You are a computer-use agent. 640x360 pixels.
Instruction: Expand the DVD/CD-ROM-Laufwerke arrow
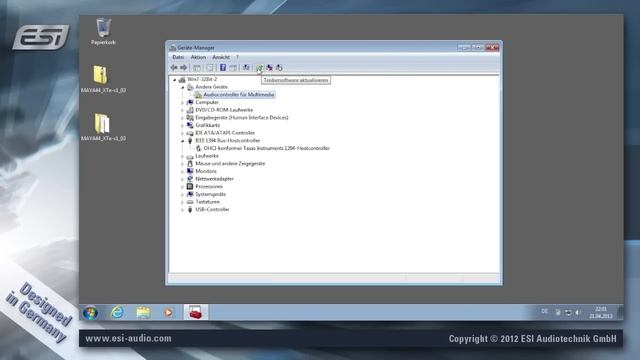(x=182, y=110)
